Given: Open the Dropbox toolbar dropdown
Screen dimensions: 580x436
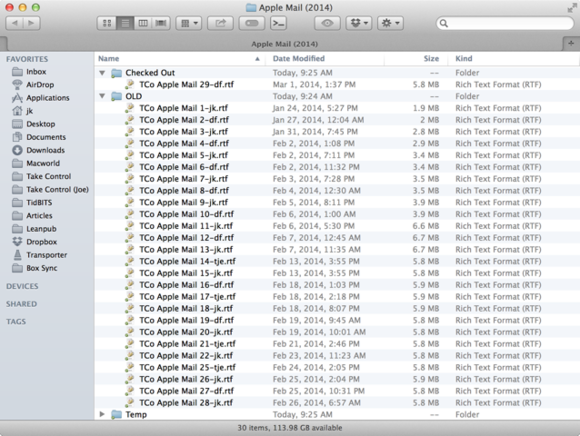Looking at the screenshot, I should [x=359, y=23].
